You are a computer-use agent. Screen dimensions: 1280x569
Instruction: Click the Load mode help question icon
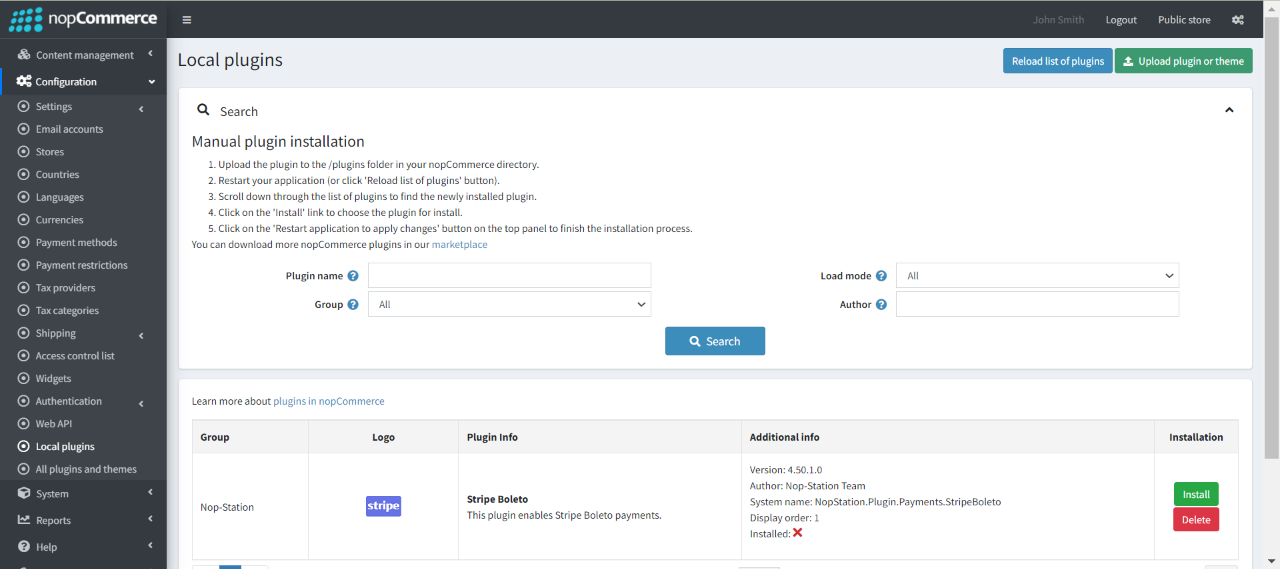click(x=881, y=276)
